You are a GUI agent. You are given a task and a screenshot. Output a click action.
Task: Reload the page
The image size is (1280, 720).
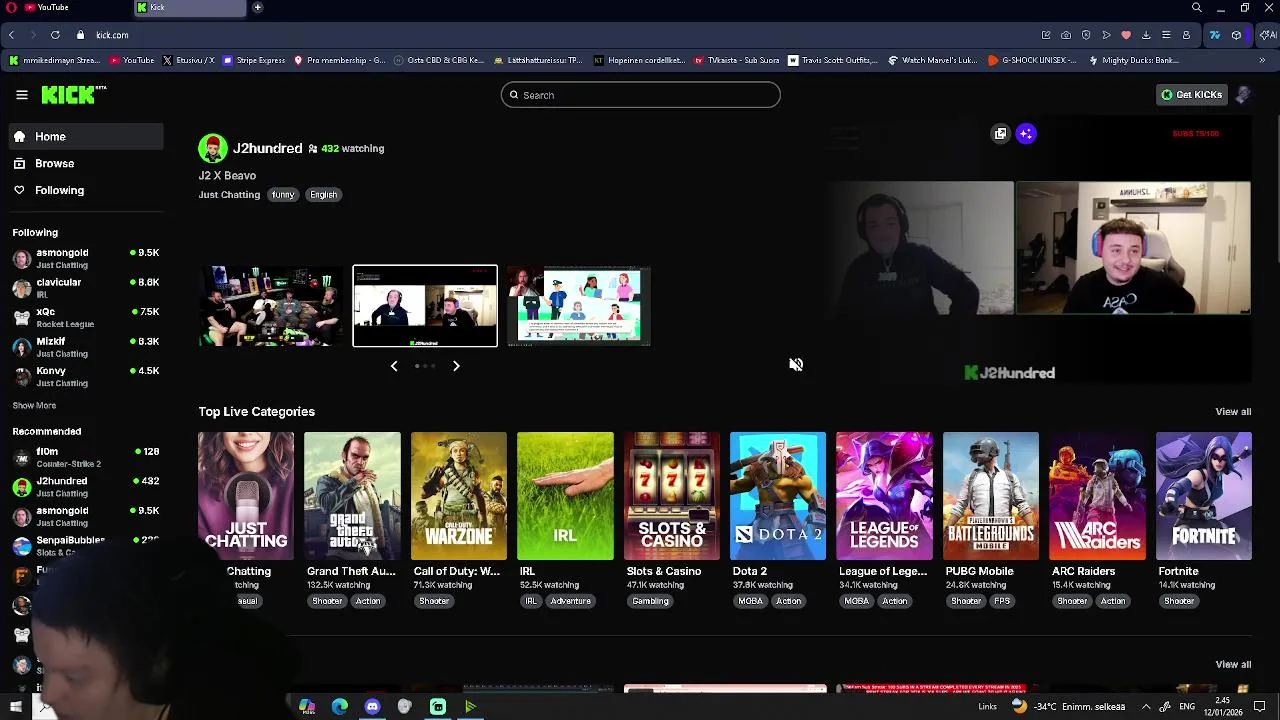[55, 35]
